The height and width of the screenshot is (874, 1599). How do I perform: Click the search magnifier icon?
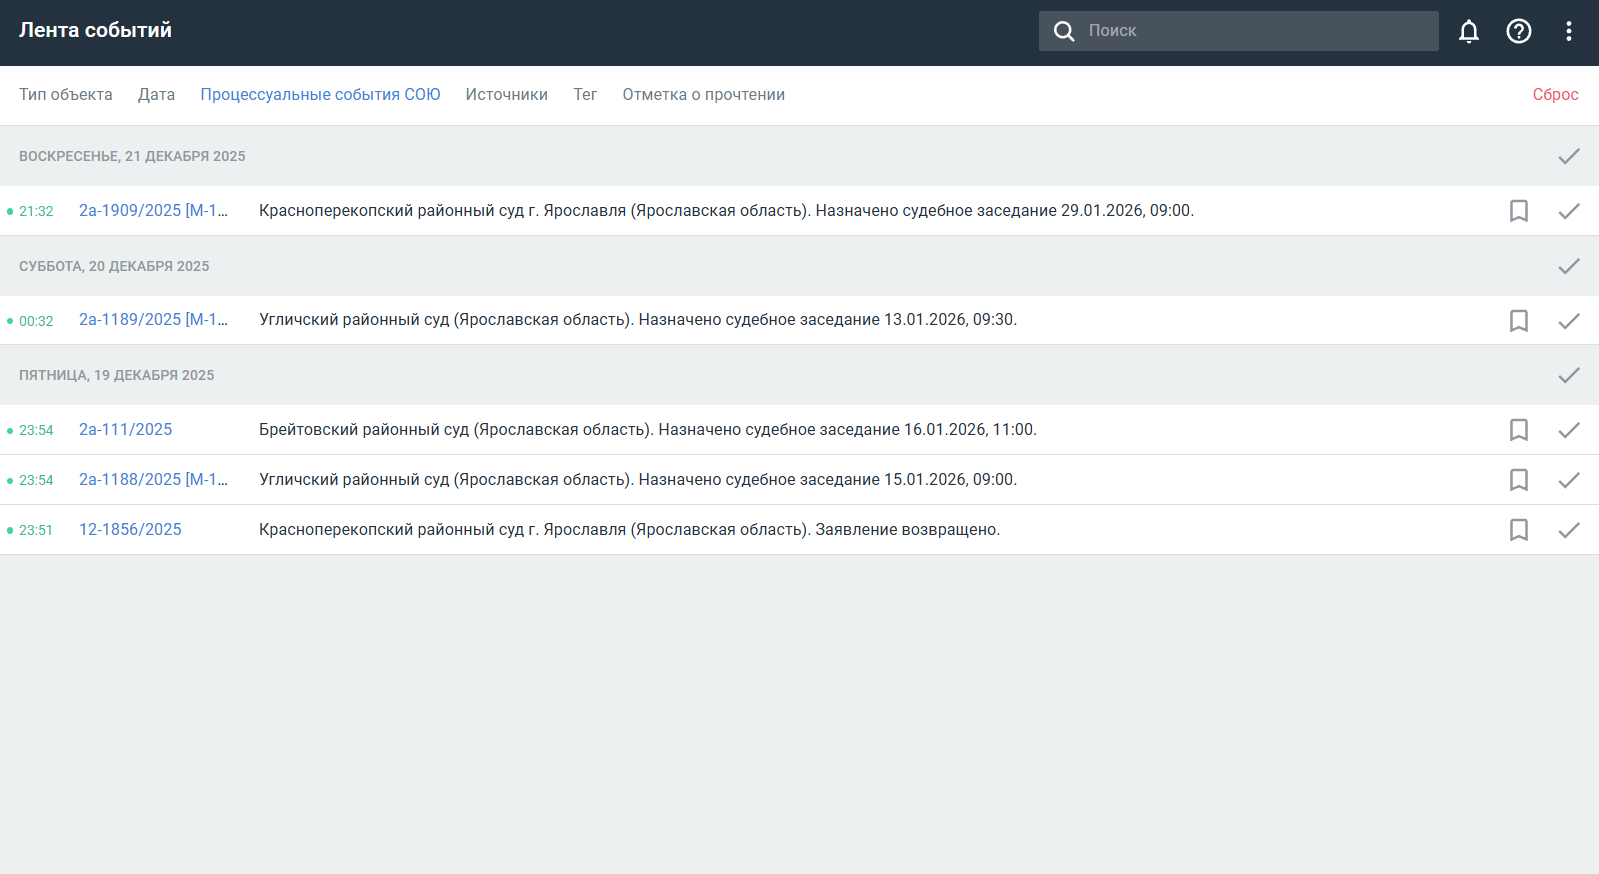pyautogui.click(x=1064, y=31)
